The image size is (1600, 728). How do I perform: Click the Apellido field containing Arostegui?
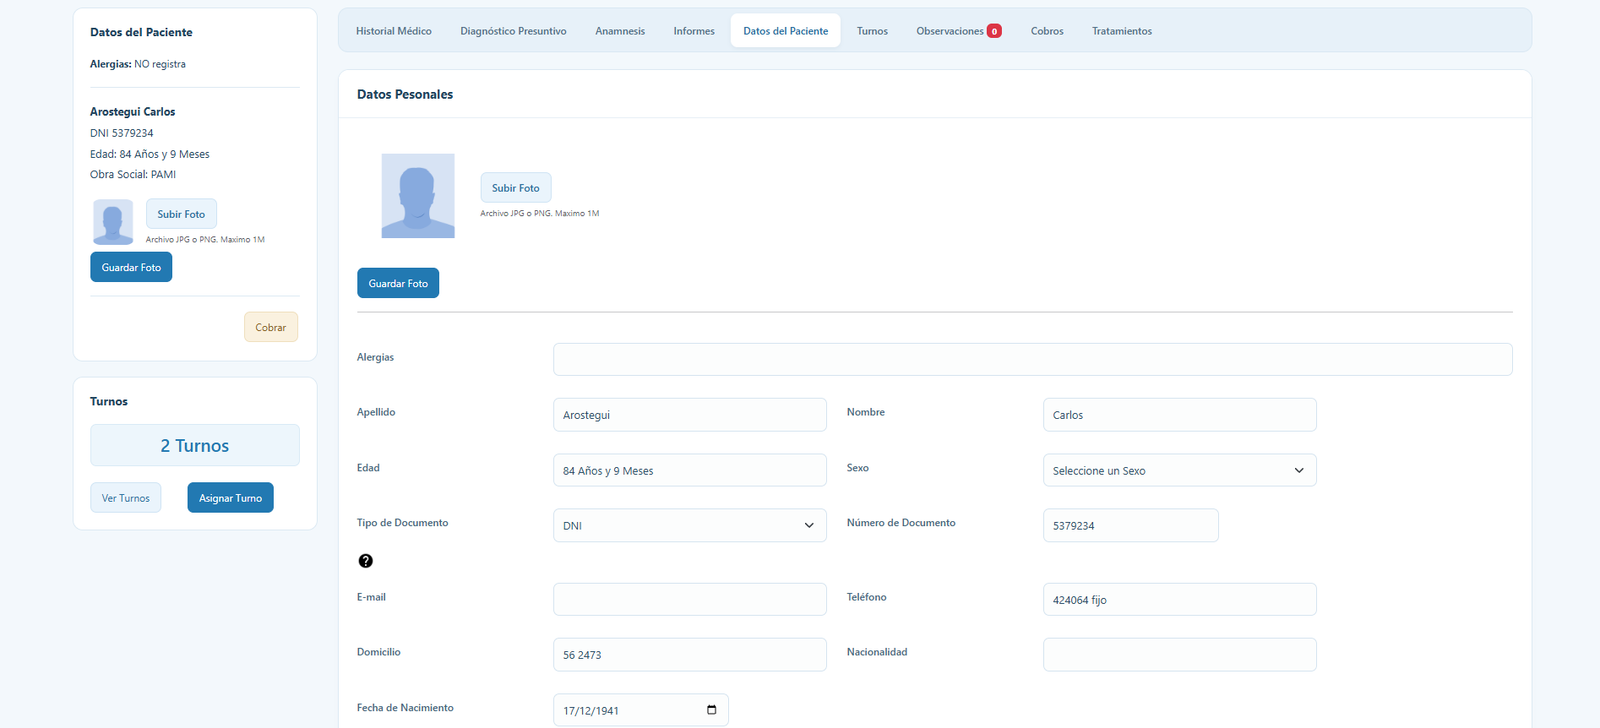tap(690, 415)
